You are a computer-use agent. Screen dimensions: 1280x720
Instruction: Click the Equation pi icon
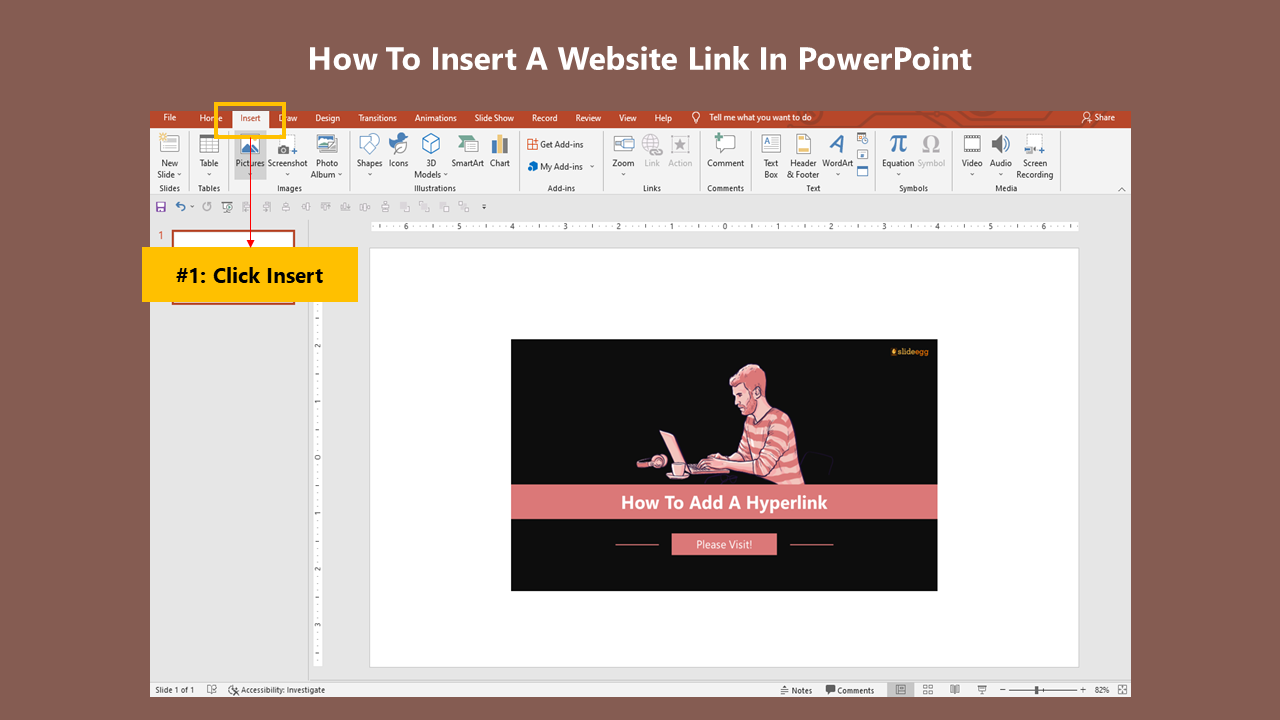898,144
